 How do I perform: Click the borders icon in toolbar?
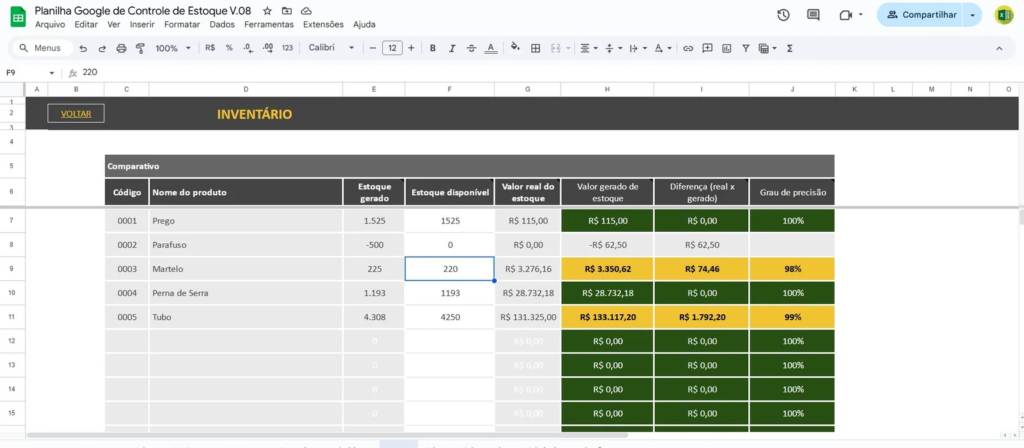535,48
